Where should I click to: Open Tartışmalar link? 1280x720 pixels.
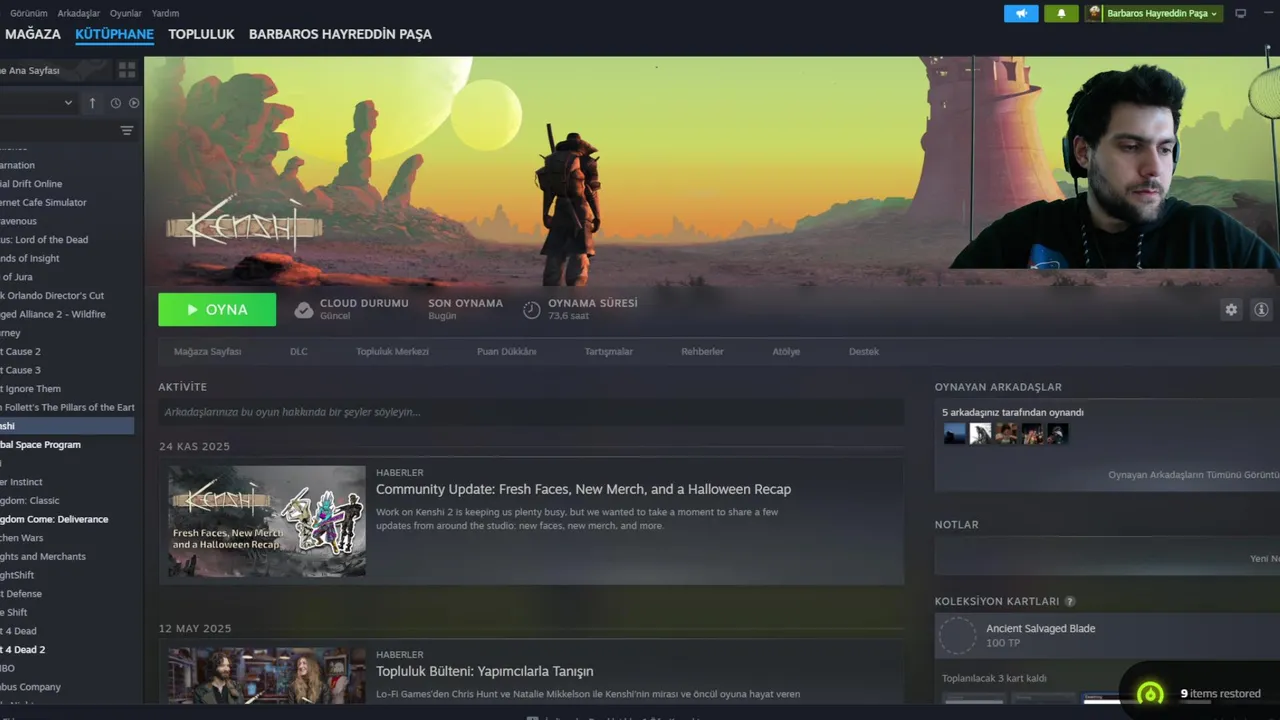click(608, 352)
